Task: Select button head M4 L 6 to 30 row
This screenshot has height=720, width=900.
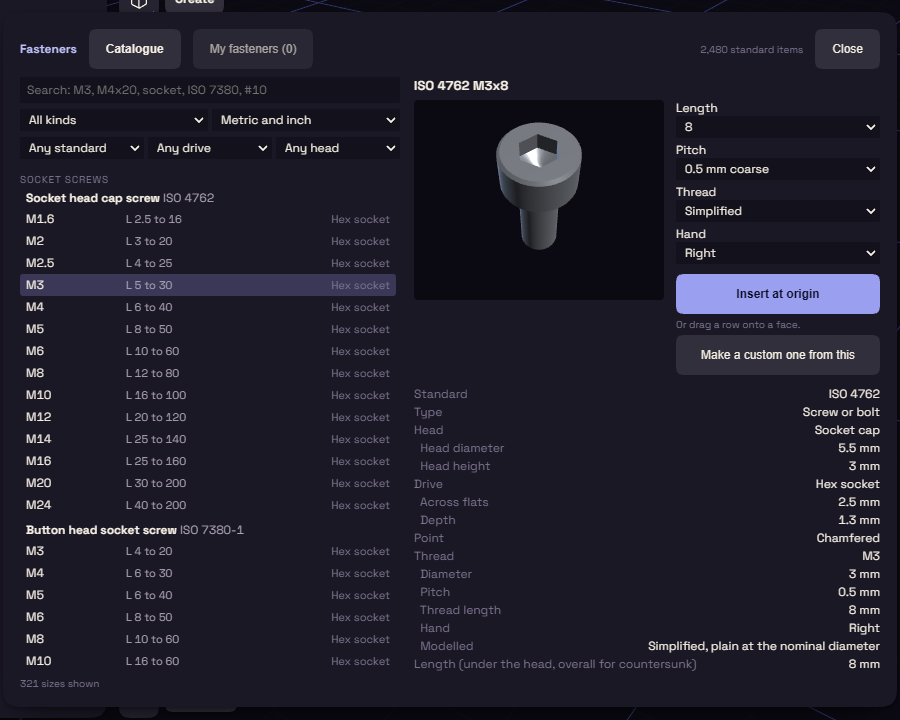Action: point(208,573)
